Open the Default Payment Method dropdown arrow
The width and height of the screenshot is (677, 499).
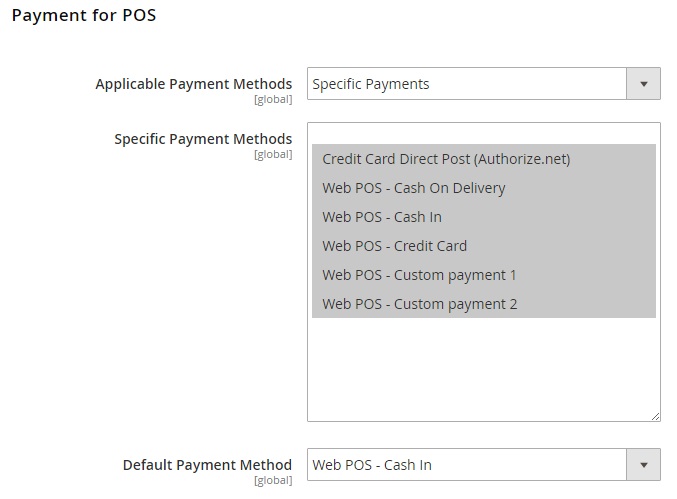[x=643, y=465]
